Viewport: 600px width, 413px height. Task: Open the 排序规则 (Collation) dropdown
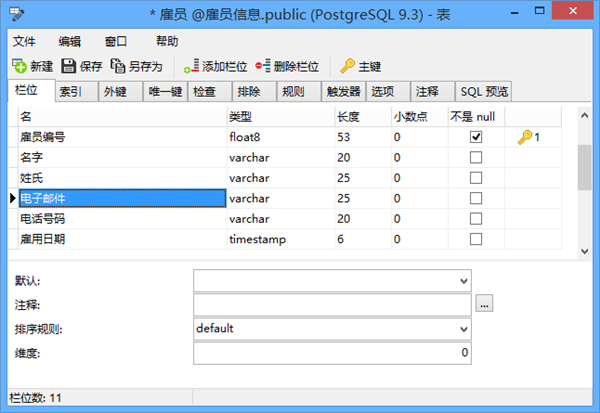462,328
